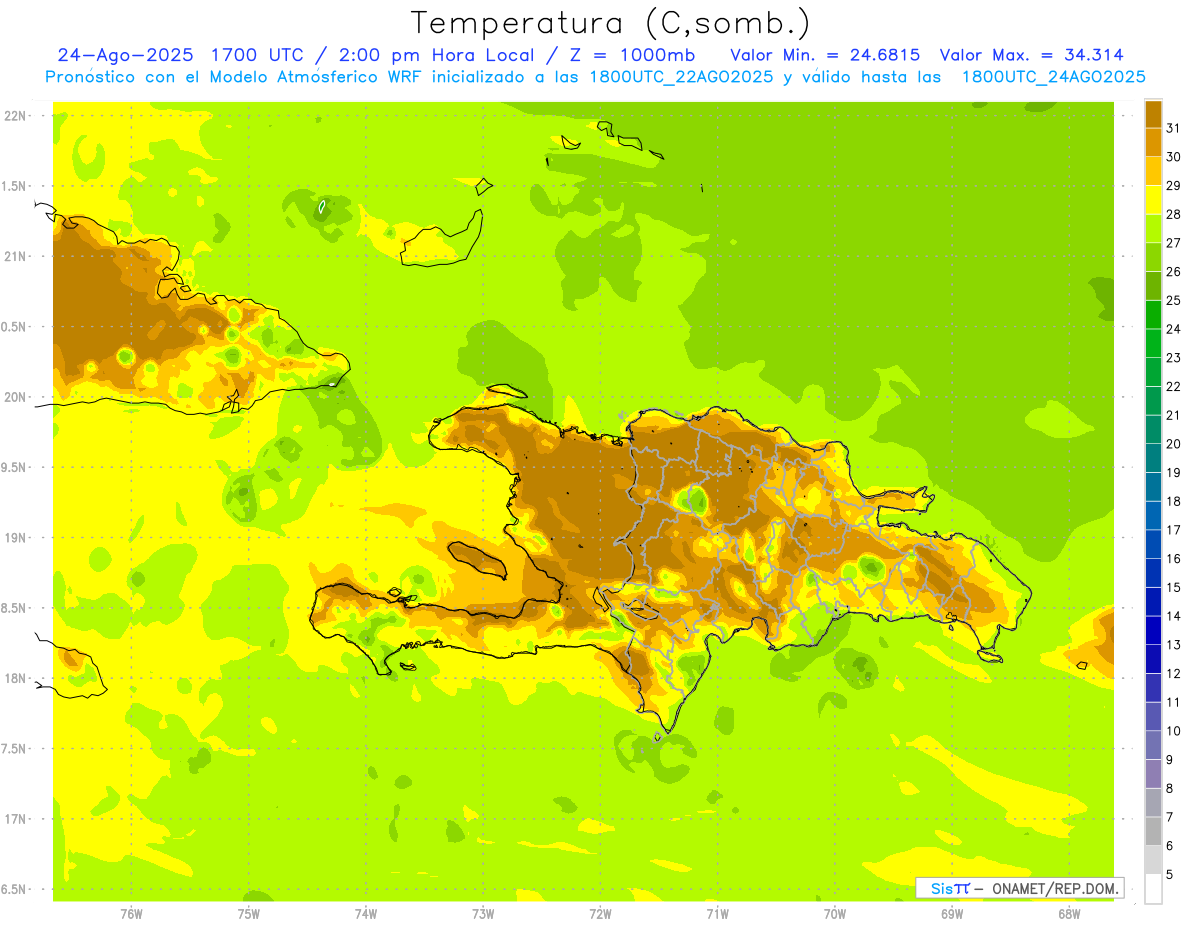Click the 'SisTT – ONAMET/REP.DOM.' credit label

1019,888
